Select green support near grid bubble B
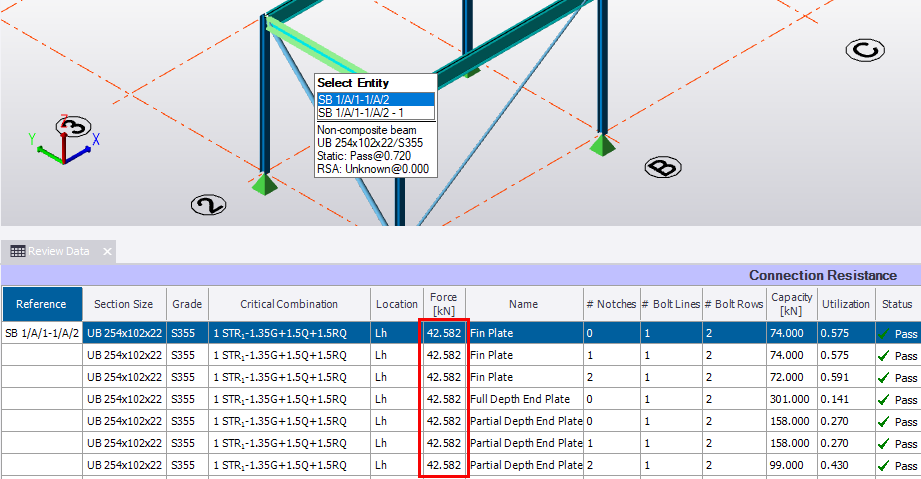This screenshot has width=921, height=479. tap(601, 146)
